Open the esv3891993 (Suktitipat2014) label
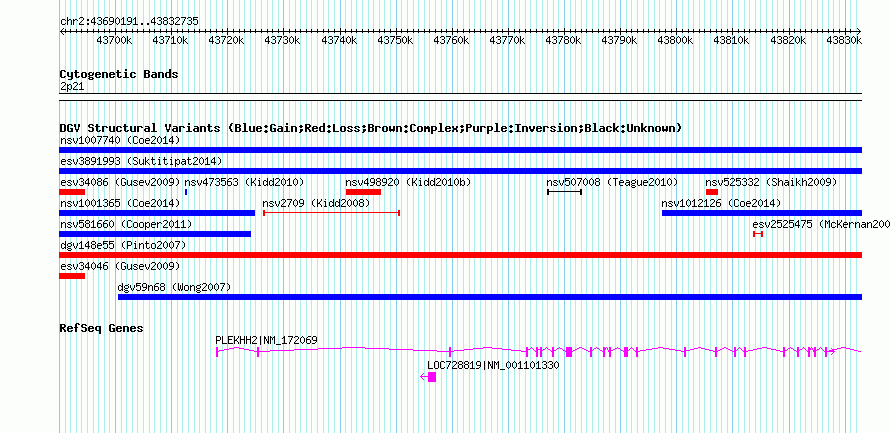Viewport: 890px width, 433px height. [141, 161]
